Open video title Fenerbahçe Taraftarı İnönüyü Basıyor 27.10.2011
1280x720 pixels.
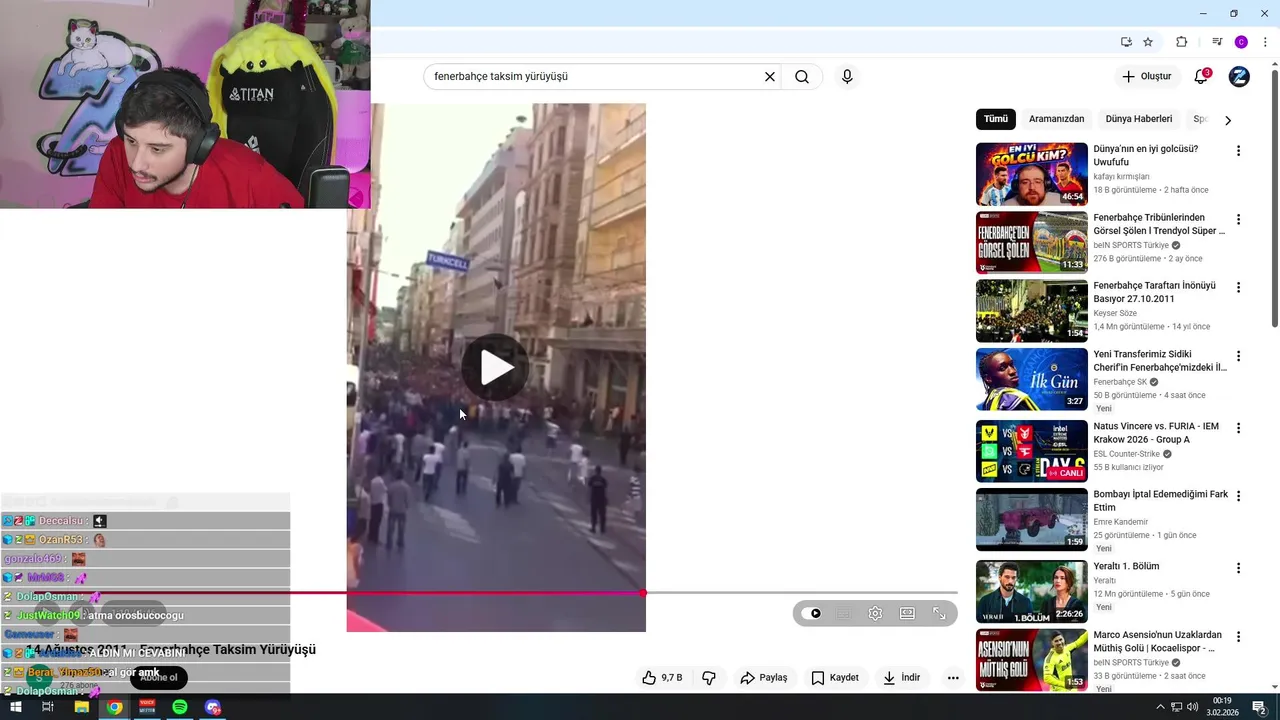(1154, 292)
